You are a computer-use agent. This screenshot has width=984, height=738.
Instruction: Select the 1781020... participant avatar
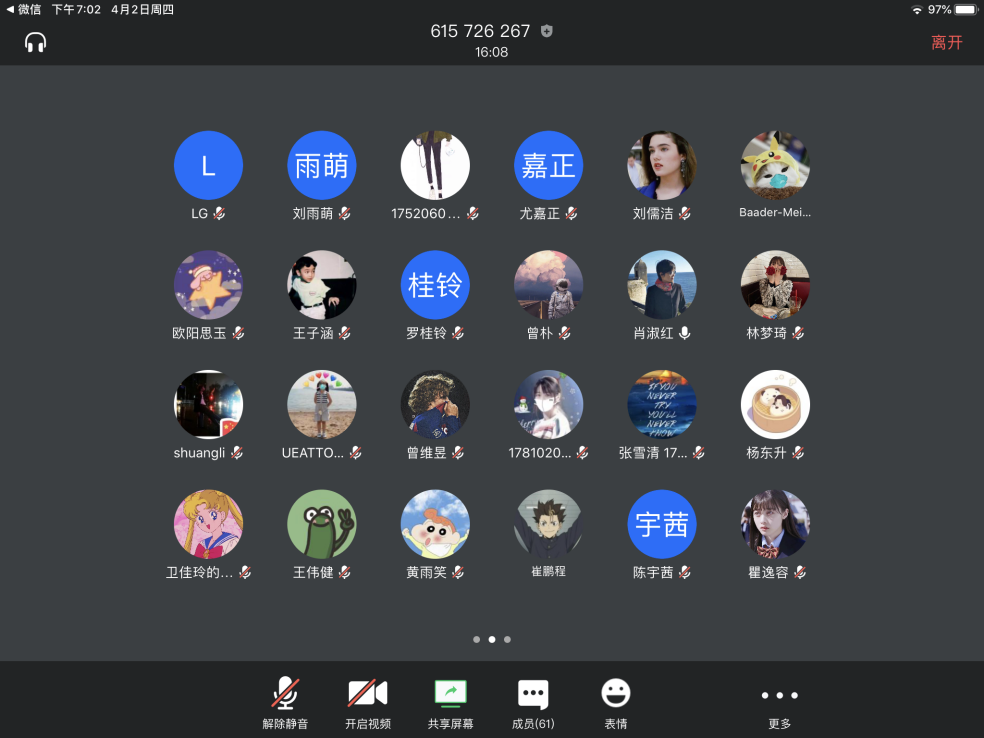pos(548,405)
